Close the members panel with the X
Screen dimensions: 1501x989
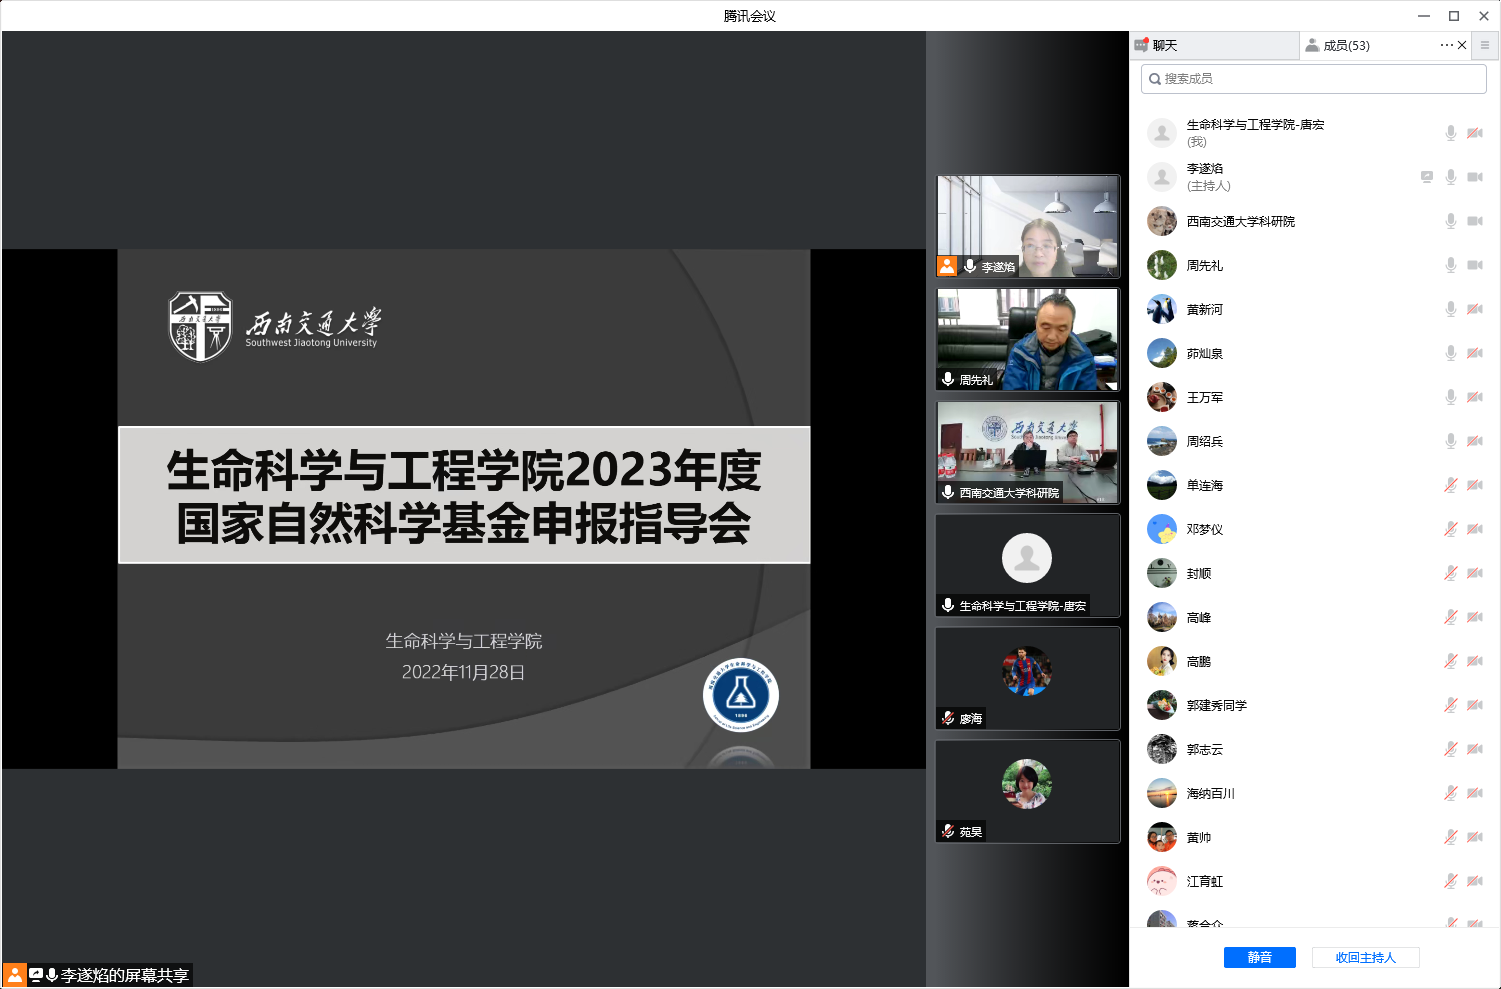pyautogui.click(x=1462, y=45)
